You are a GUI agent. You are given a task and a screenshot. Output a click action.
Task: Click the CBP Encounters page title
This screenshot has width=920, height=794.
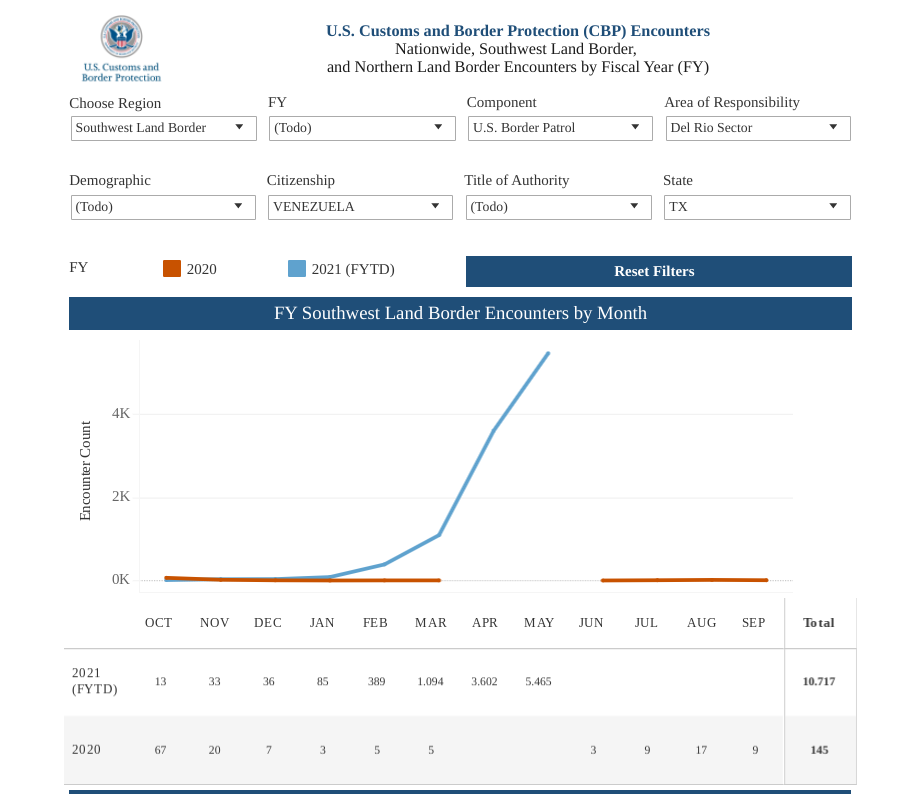point(518,31)
